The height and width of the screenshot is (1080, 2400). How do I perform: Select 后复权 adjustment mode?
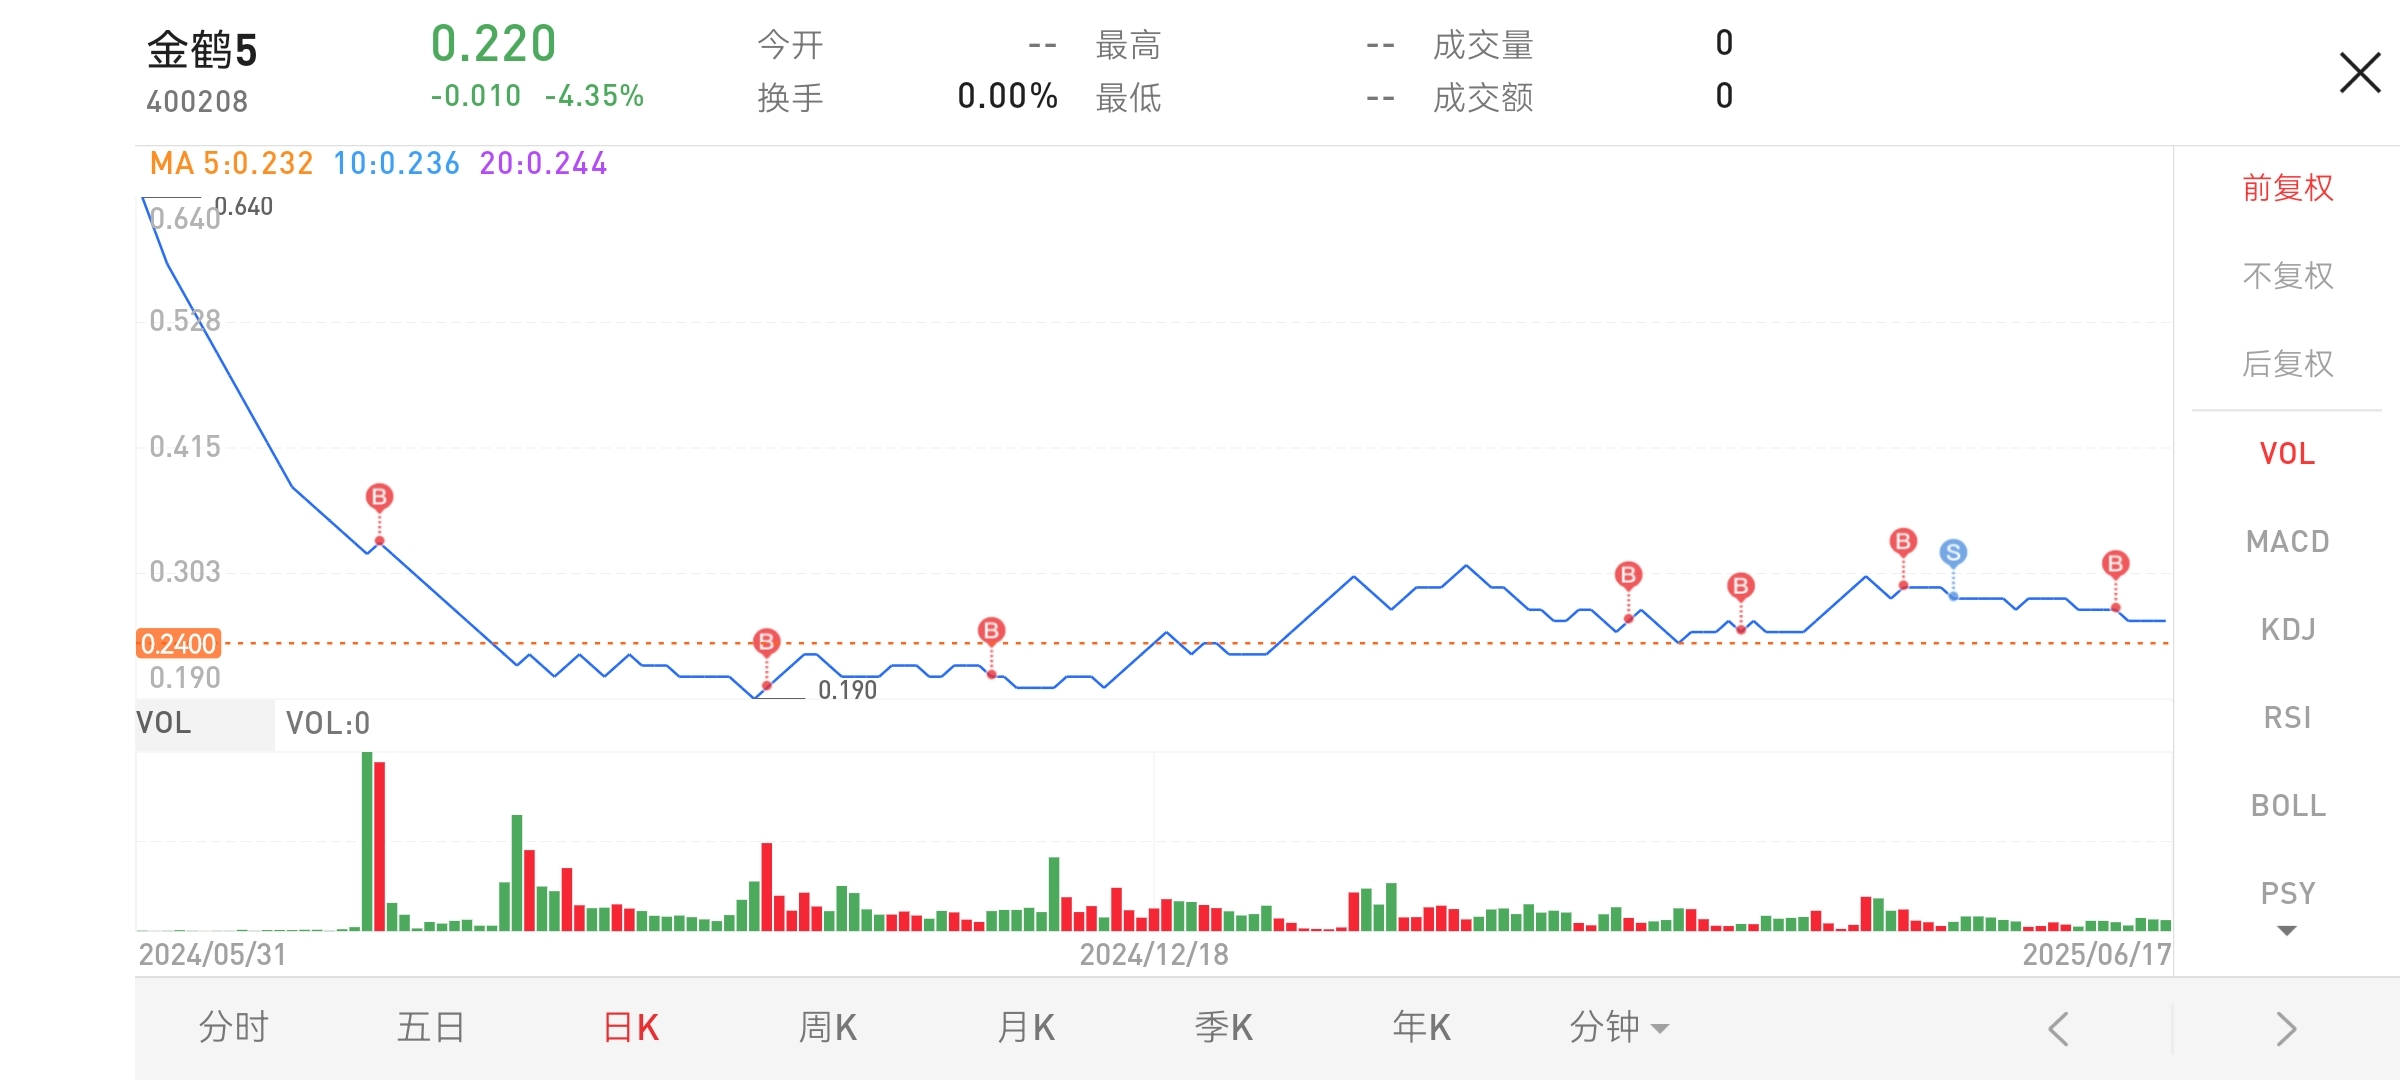click(x=2287, y=363)
